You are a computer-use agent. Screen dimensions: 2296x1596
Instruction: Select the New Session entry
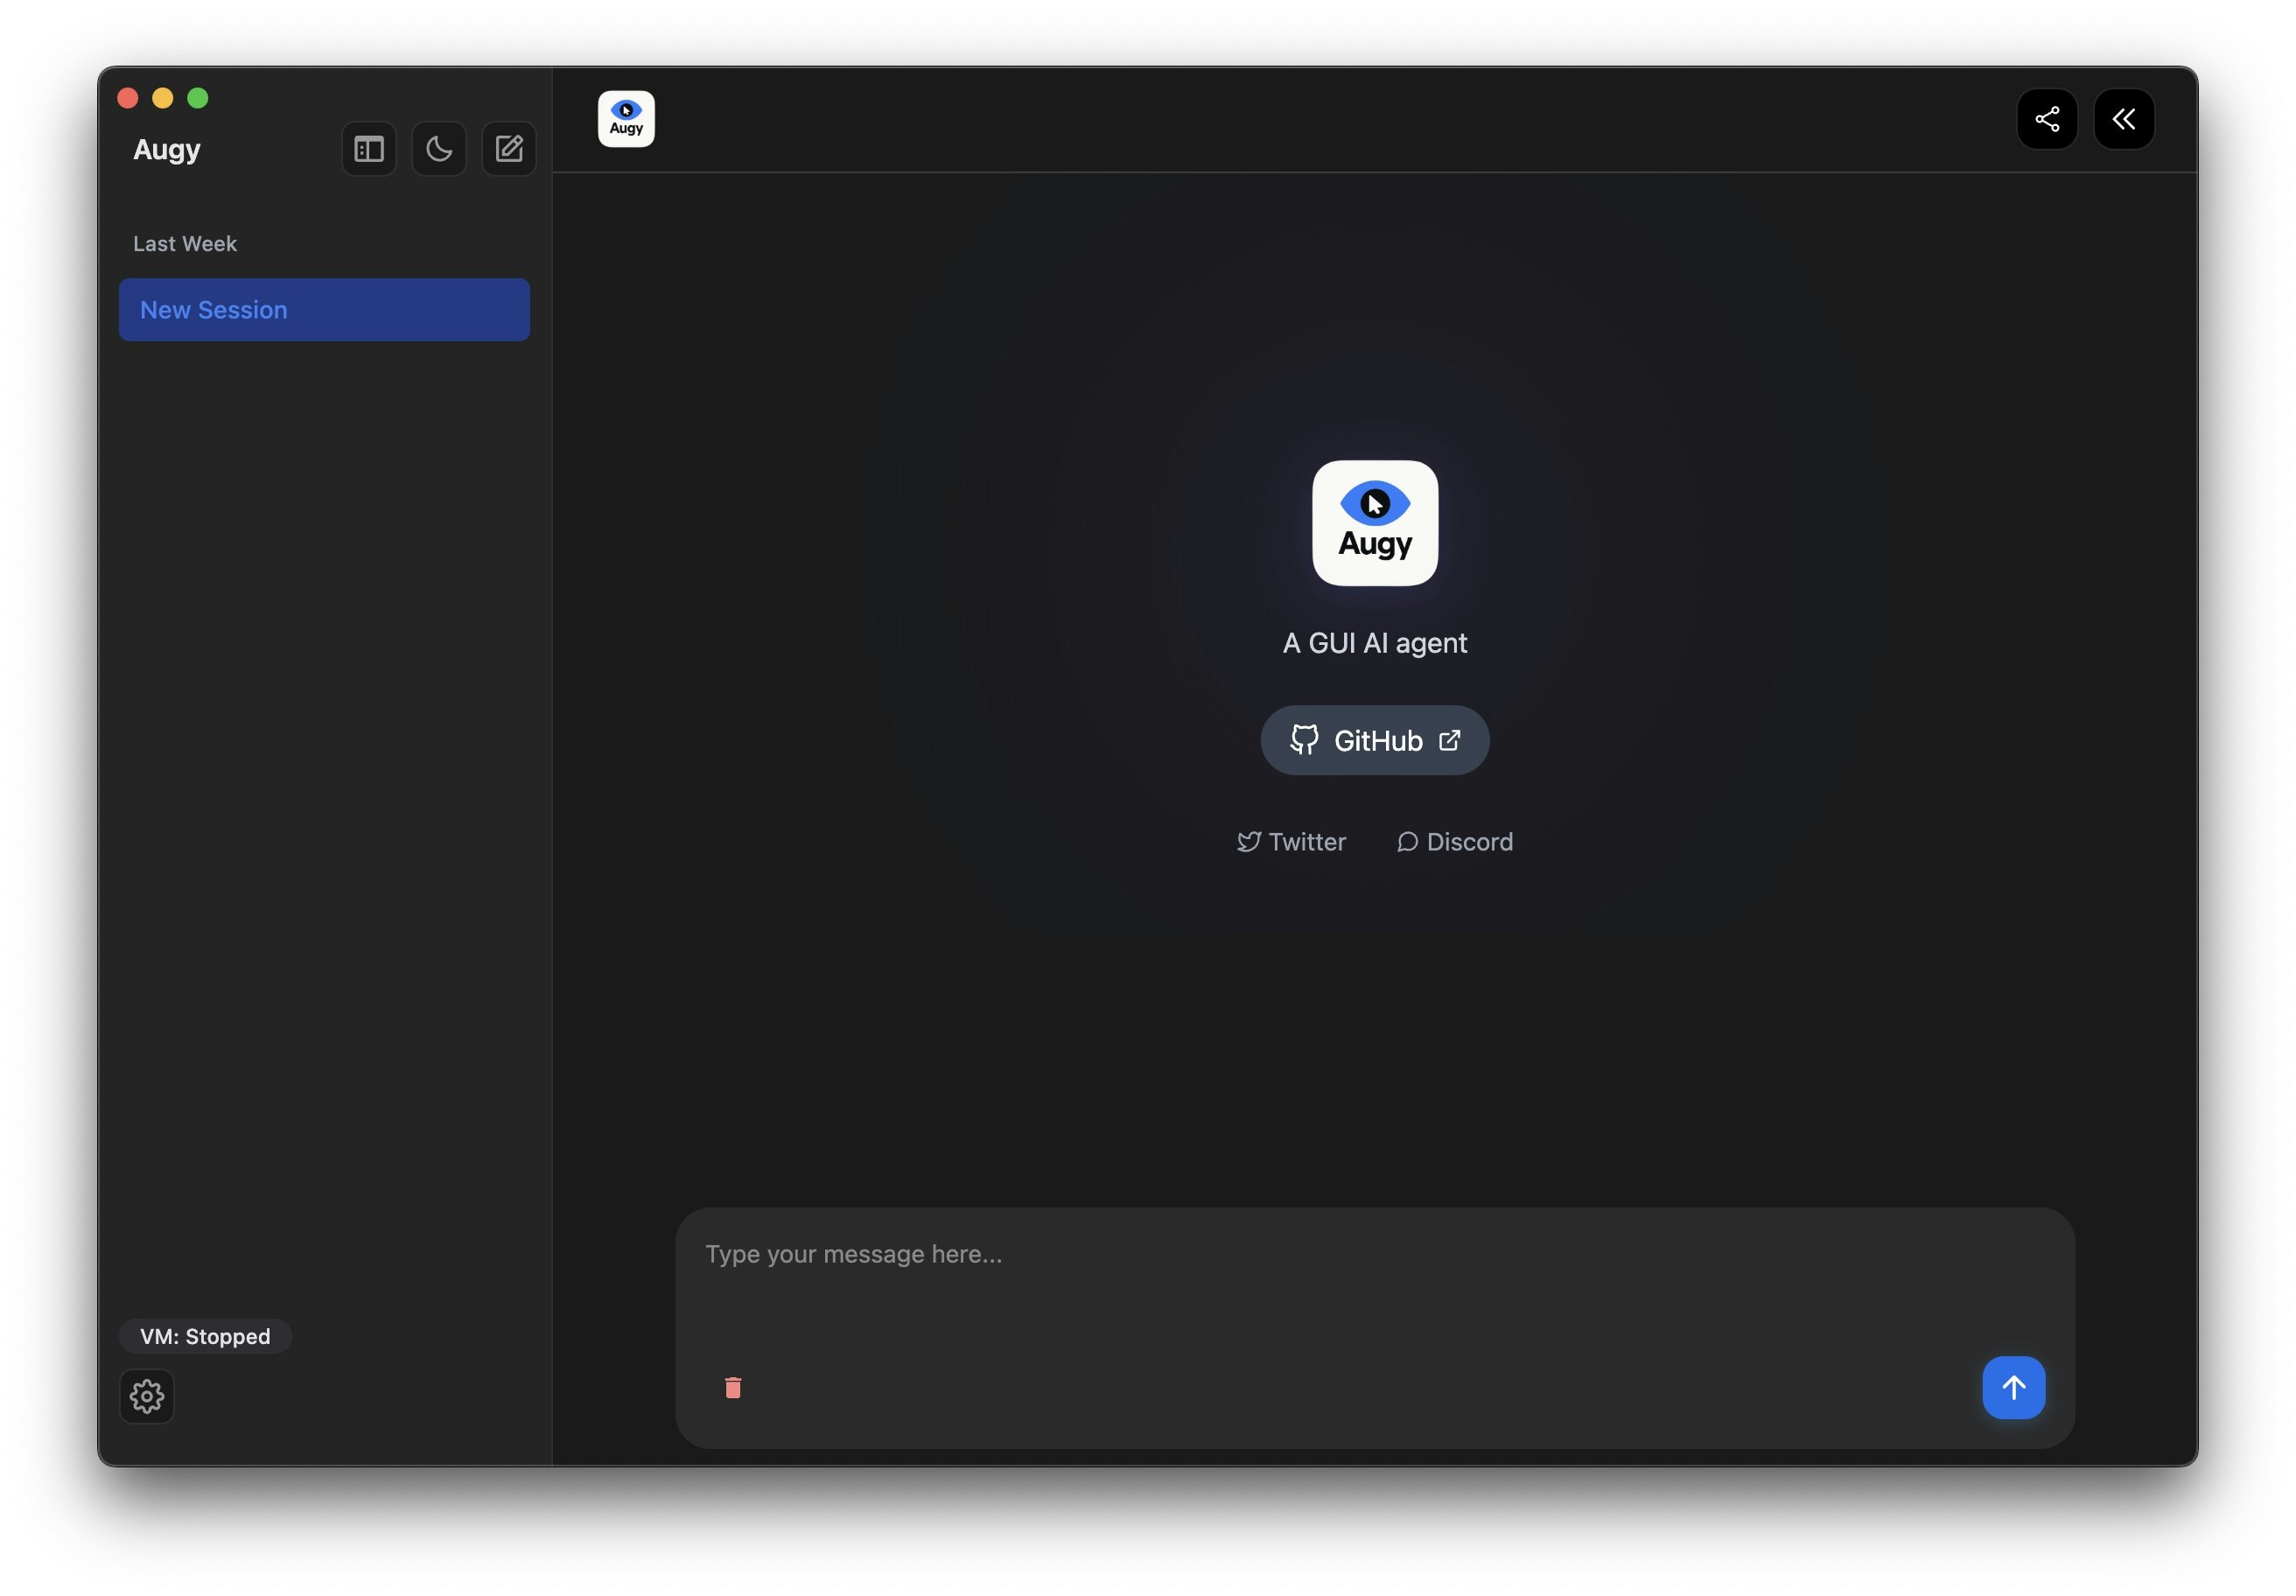point(324,310)
